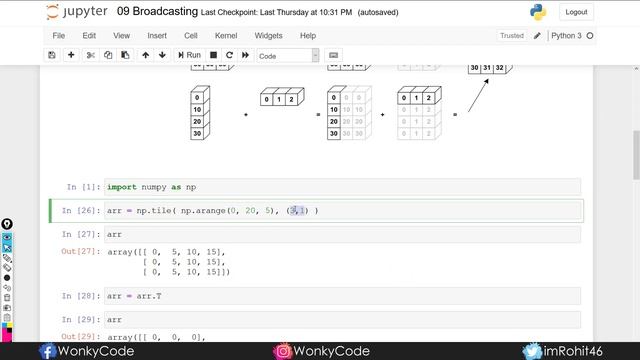Select the pencil drawing tool
This screenshot has height=360, width=640.
tap(7, 258)
